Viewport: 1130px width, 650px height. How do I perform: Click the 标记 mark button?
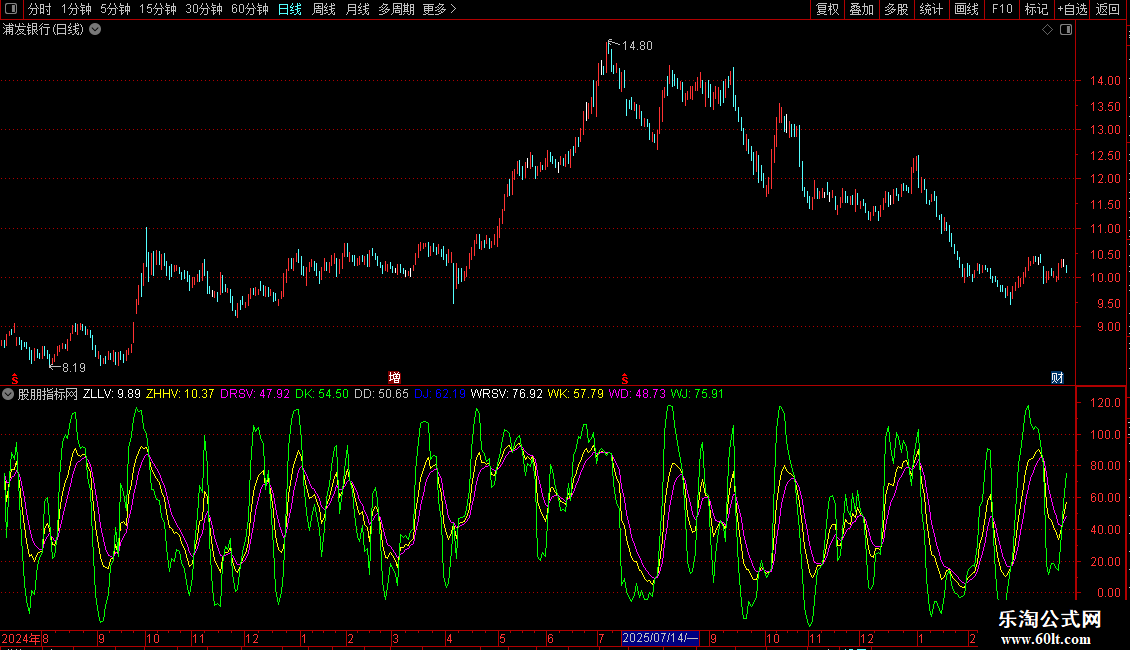1036,9
